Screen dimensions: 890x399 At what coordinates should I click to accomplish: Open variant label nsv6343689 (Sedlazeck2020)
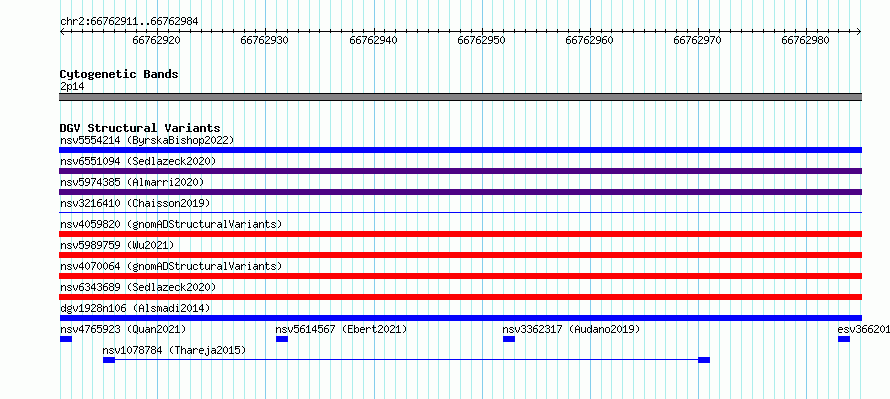(x=138, y=287)
